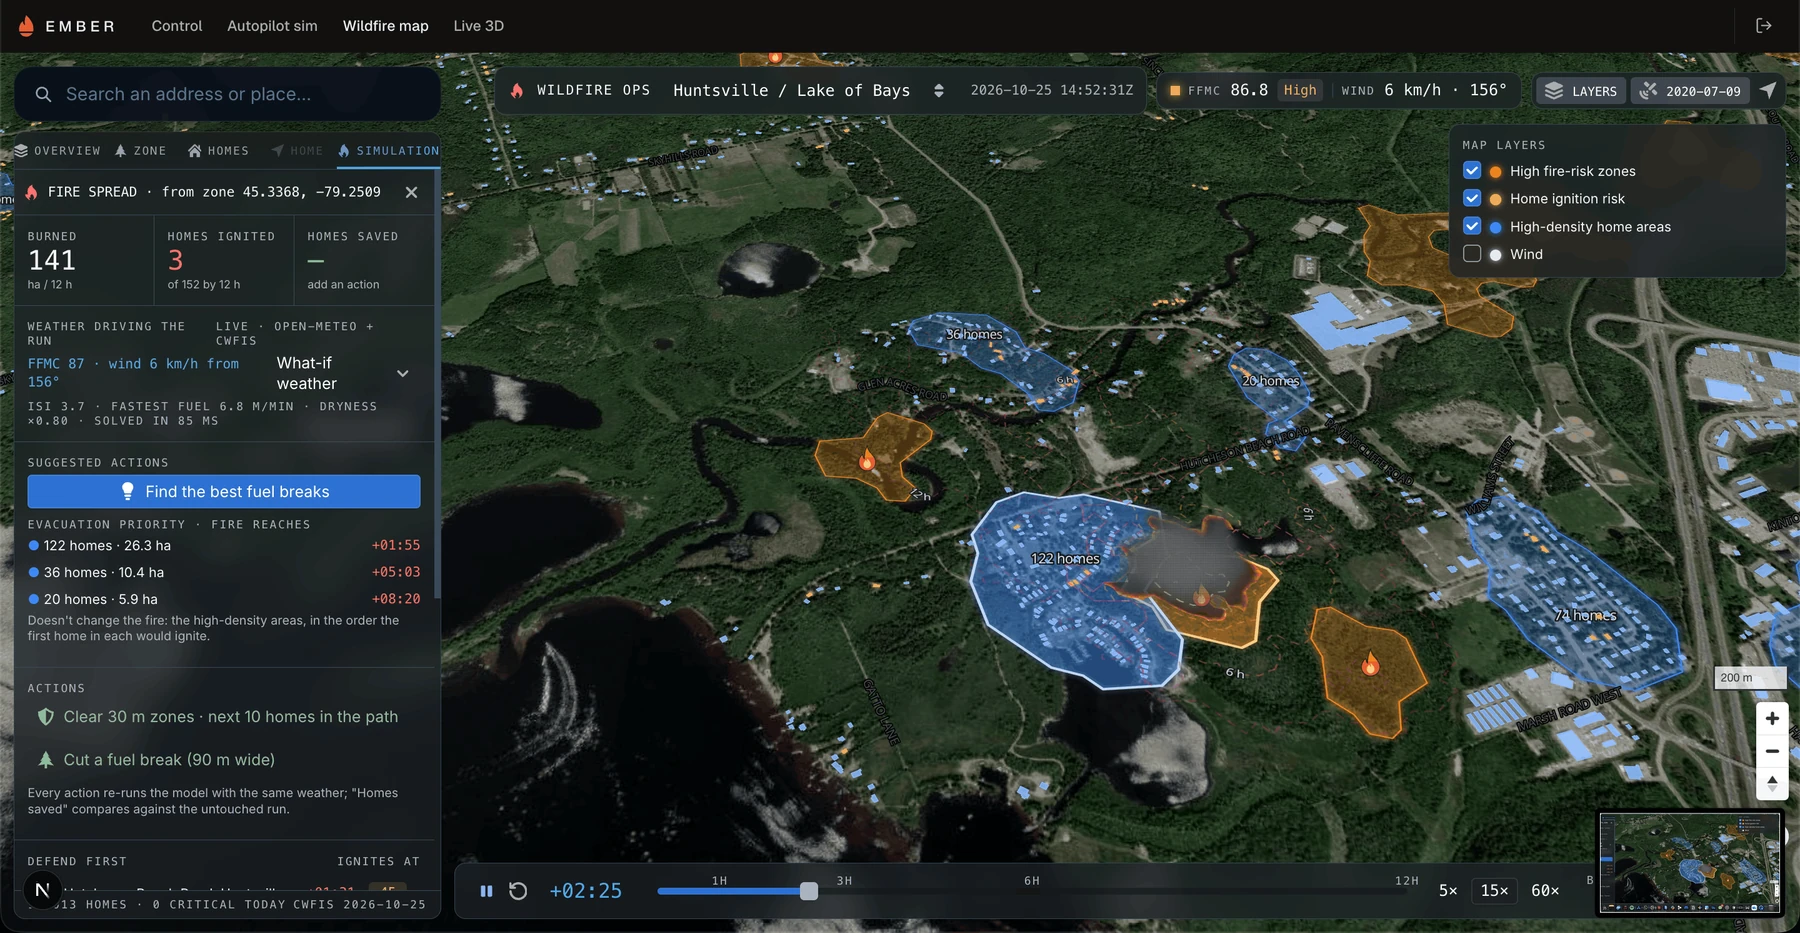Click the tree icon beside Cut a fuel break

[45, 760]
